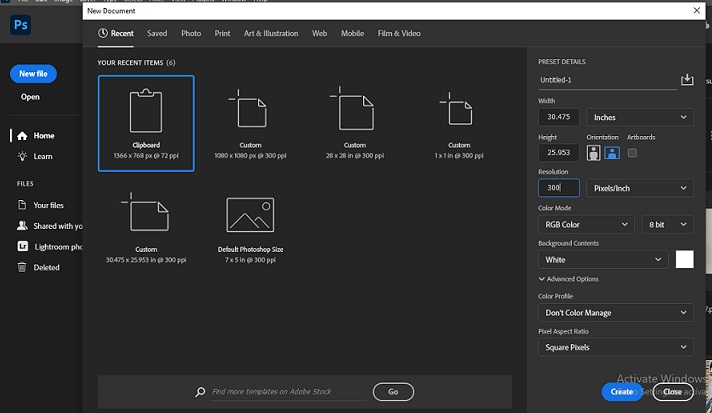The width and height of the screenshot is (712, 413).
Task: Set orientation to portrait
Action: 594,153
